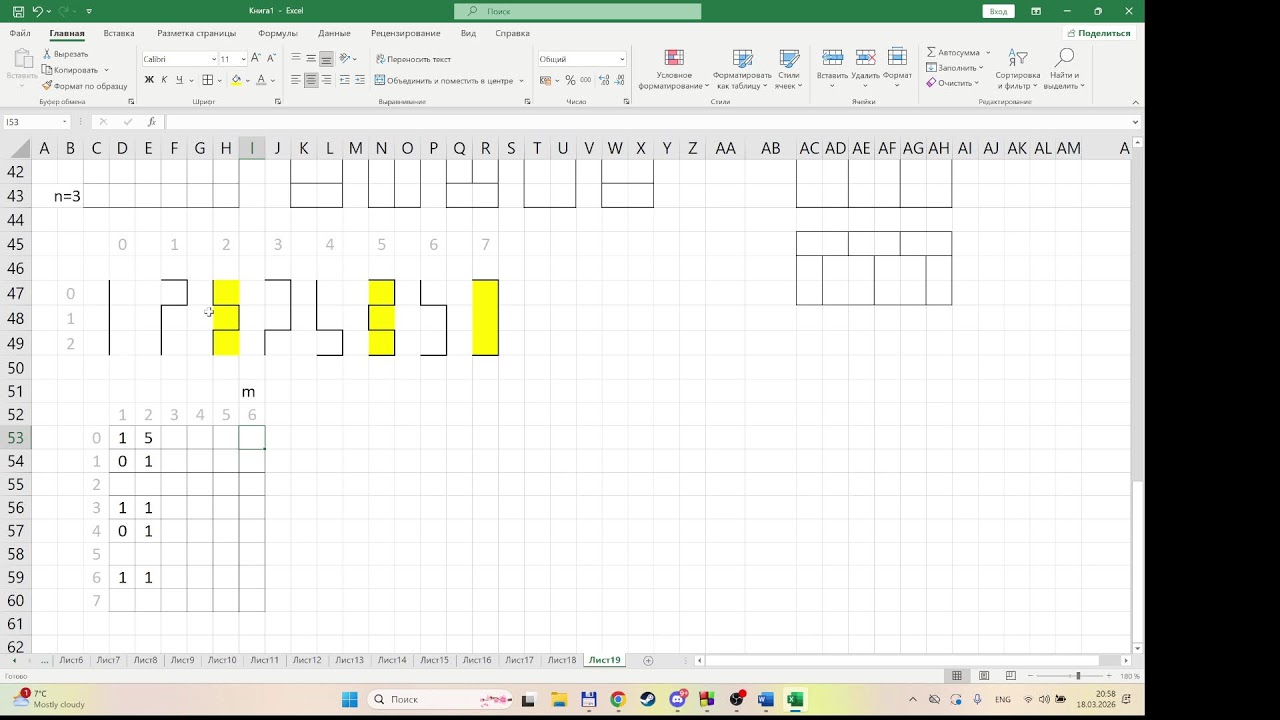The width and height of the screenshot is (1280, 720).
Task: Switch to the Page Layout (Разметка страницы) tab
Action: tap(197, 33)
